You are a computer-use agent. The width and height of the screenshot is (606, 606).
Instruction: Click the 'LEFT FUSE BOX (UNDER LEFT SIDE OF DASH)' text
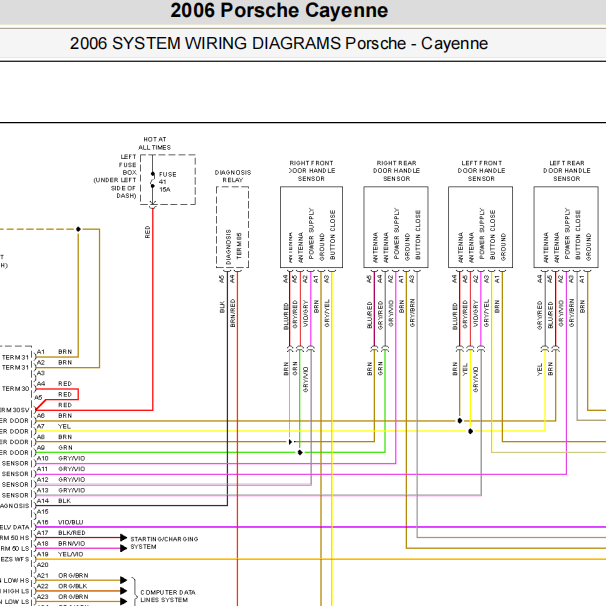pos(115,176)
